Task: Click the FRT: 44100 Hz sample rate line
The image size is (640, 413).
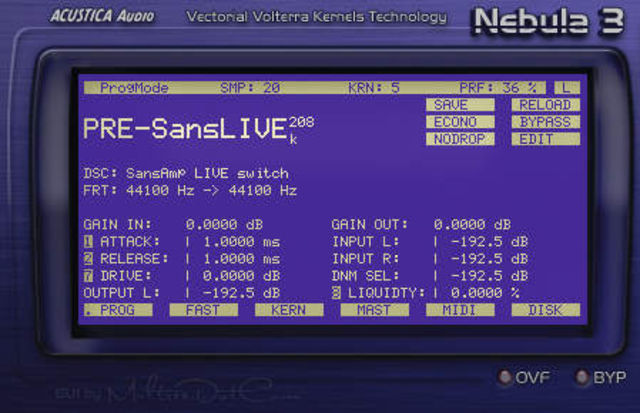Action: click(x=190, y=191)
